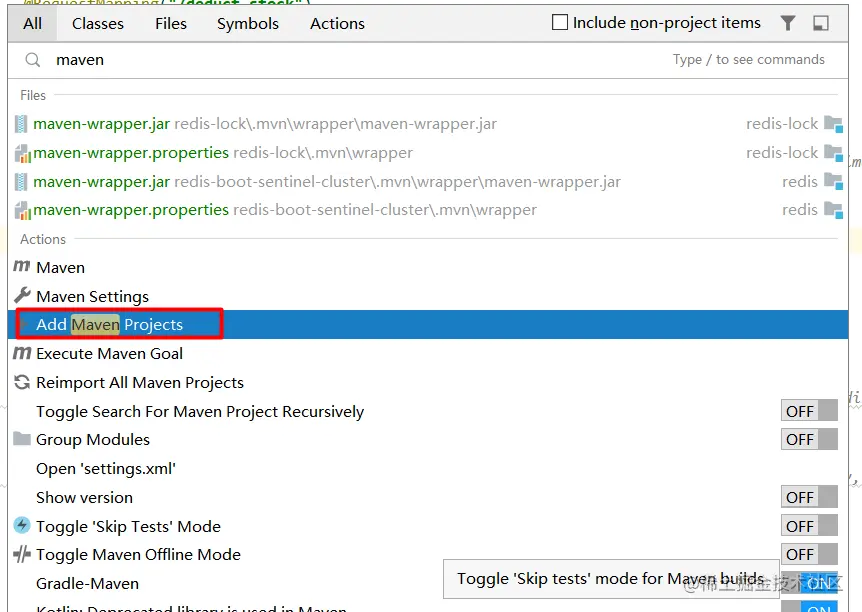The height and width of the screenshot is (612, 862).
Task: Click the Maven 'm' icon
Action: click(x=21, y=267)
